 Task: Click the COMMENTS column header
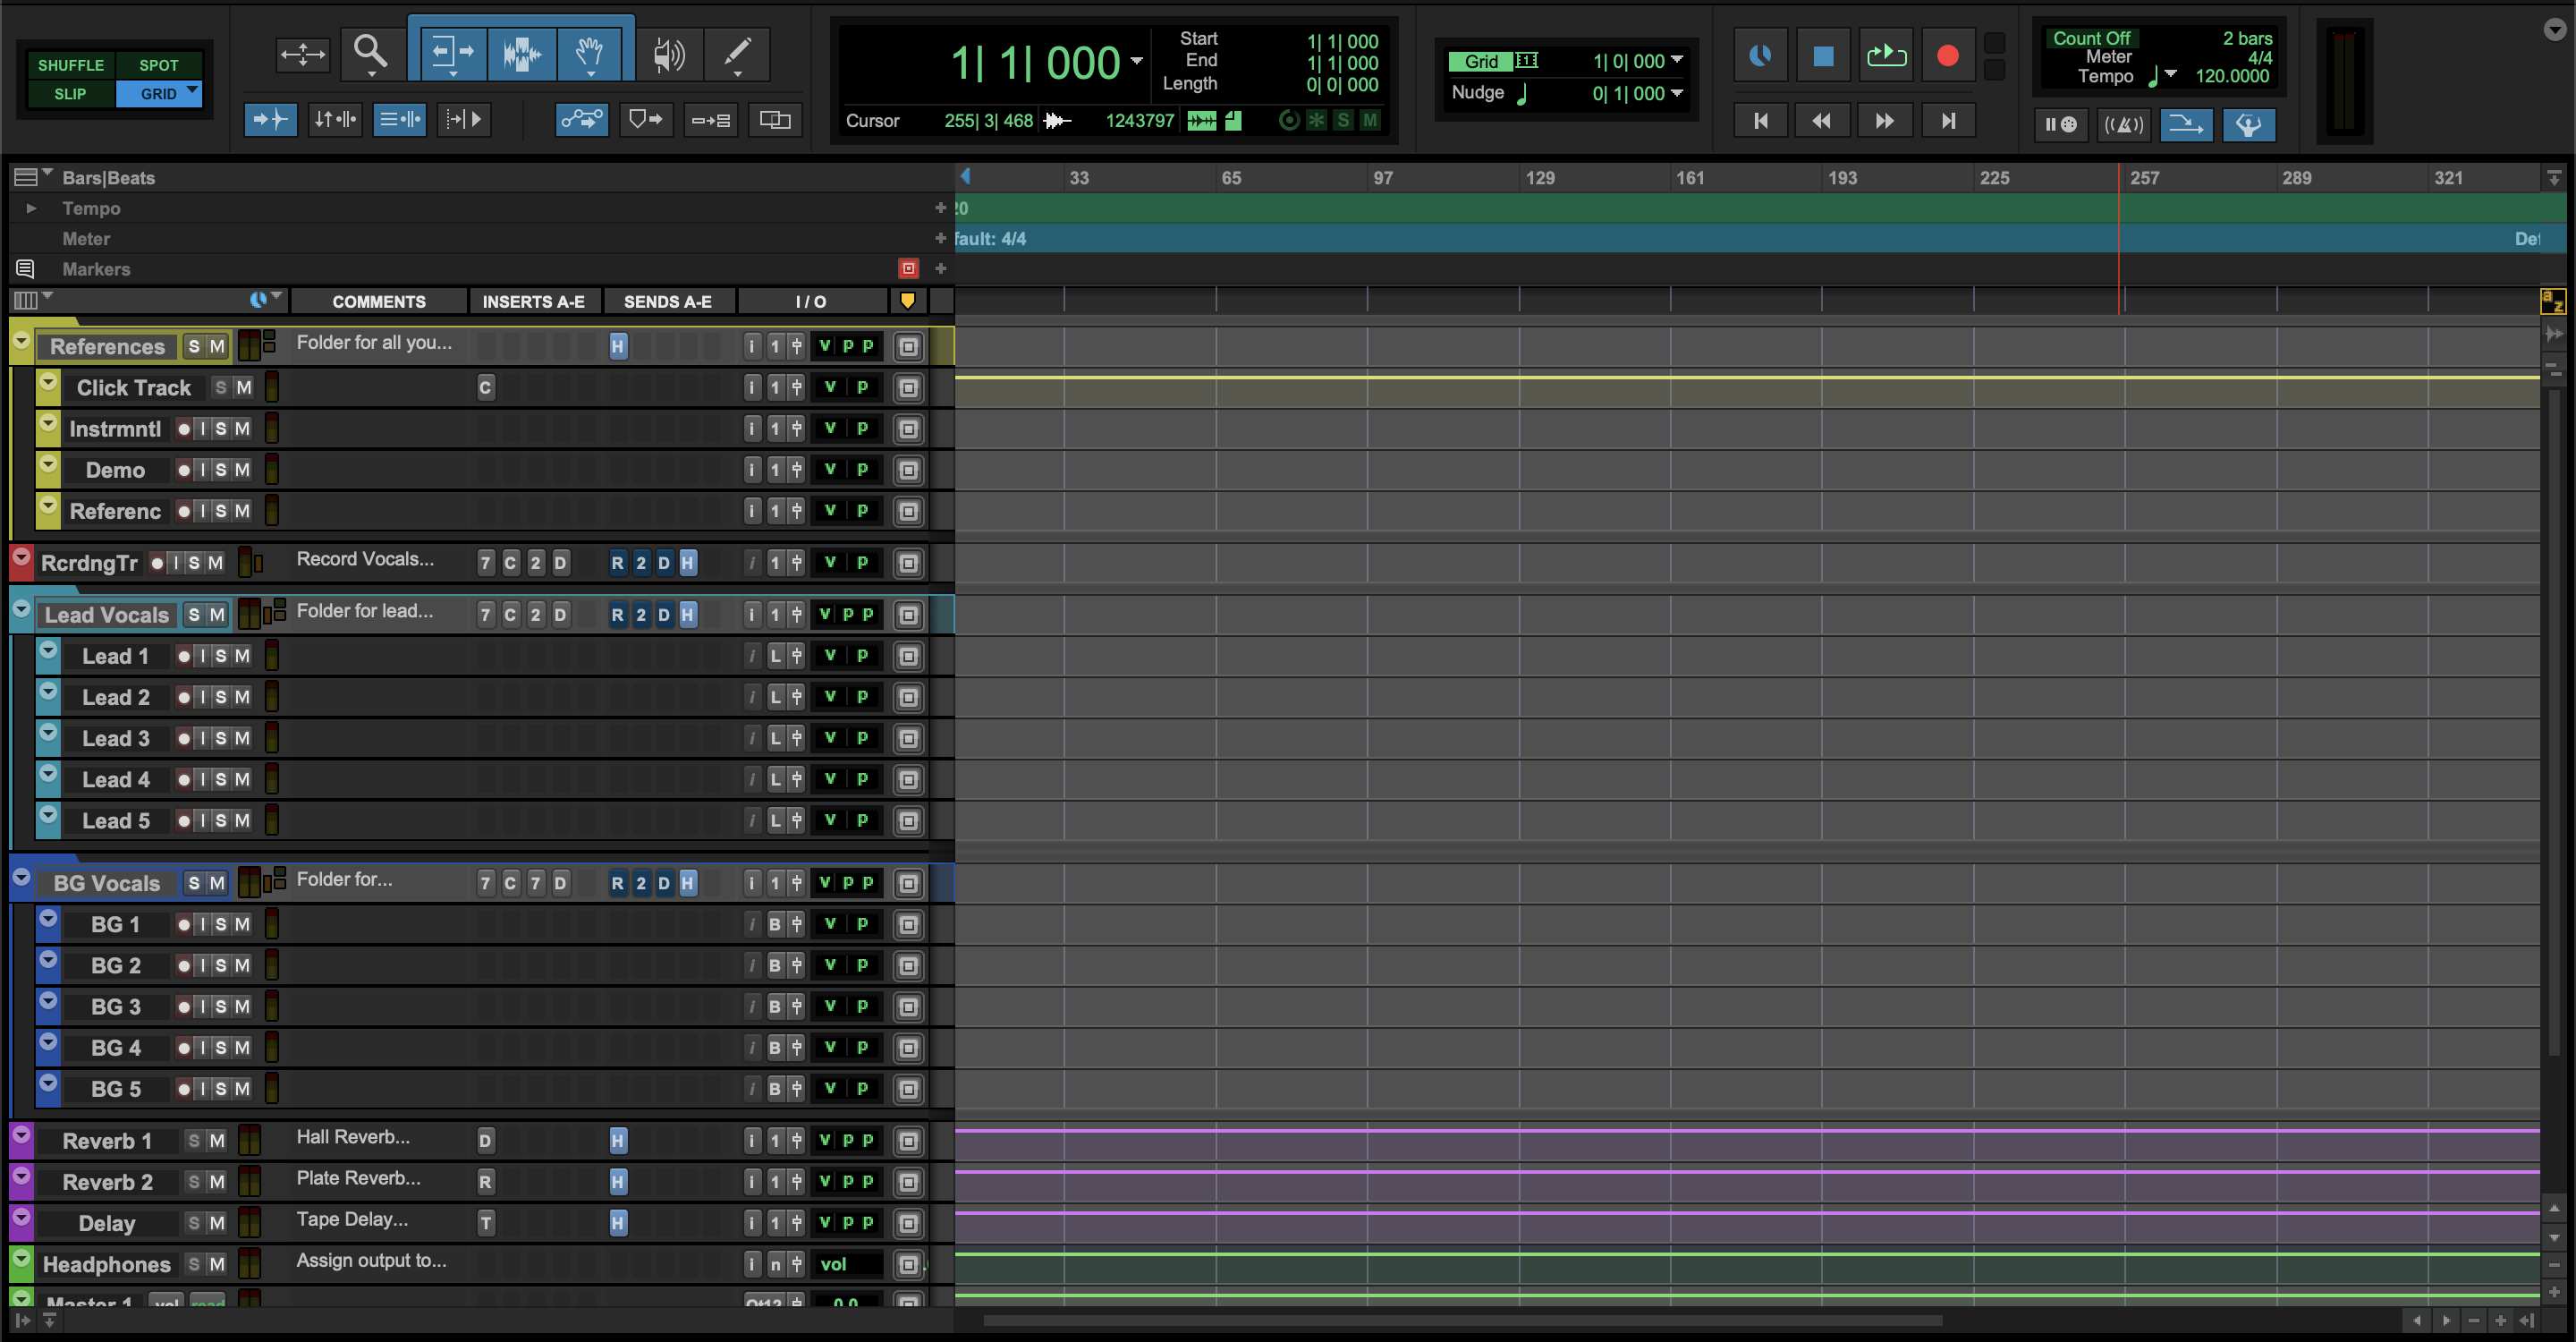pos(379,301)
